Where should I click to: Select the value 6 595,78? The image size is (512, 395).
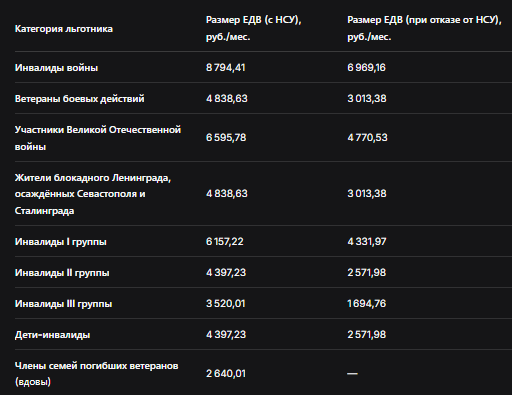(x=226, y=138)
